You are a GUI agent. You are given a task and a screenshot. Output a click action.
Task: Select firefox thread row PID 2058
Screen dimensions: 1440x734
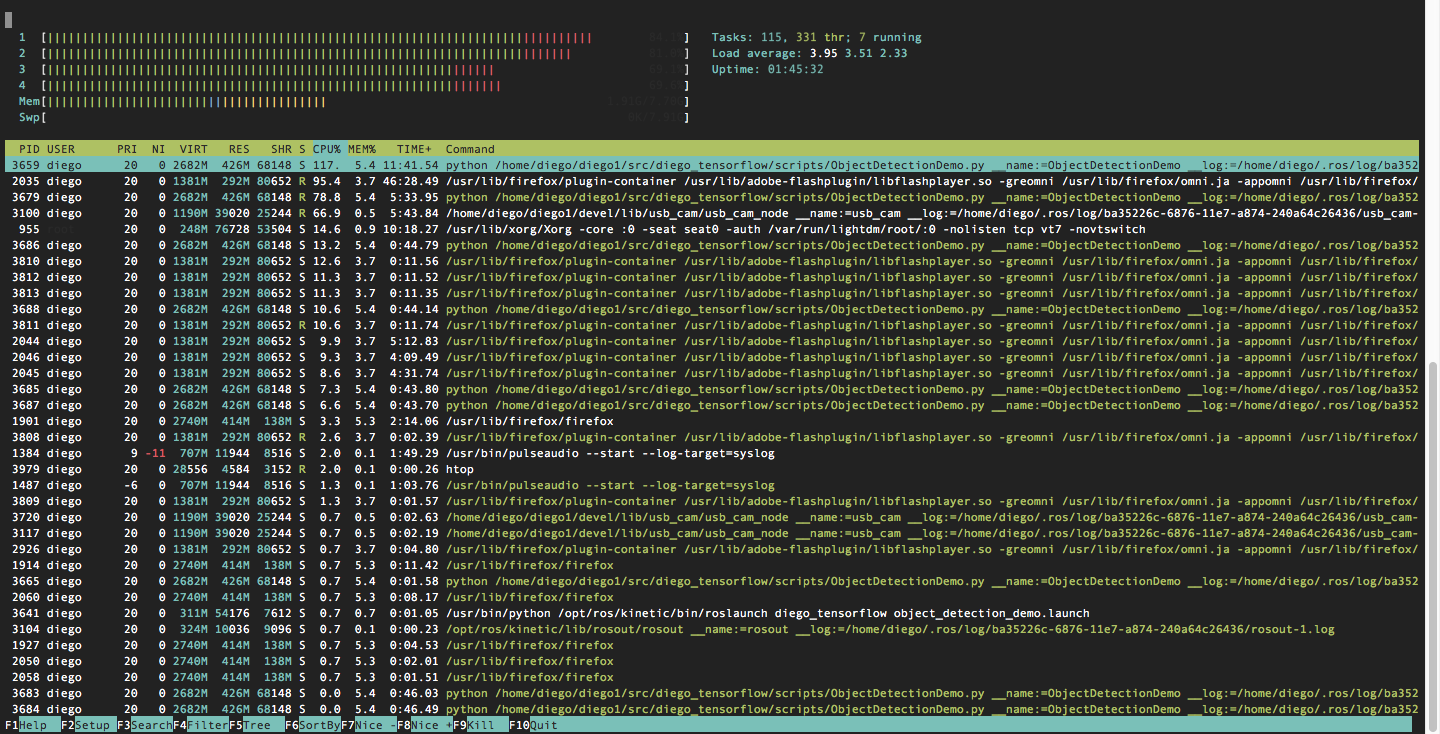[x=711, y=677]
